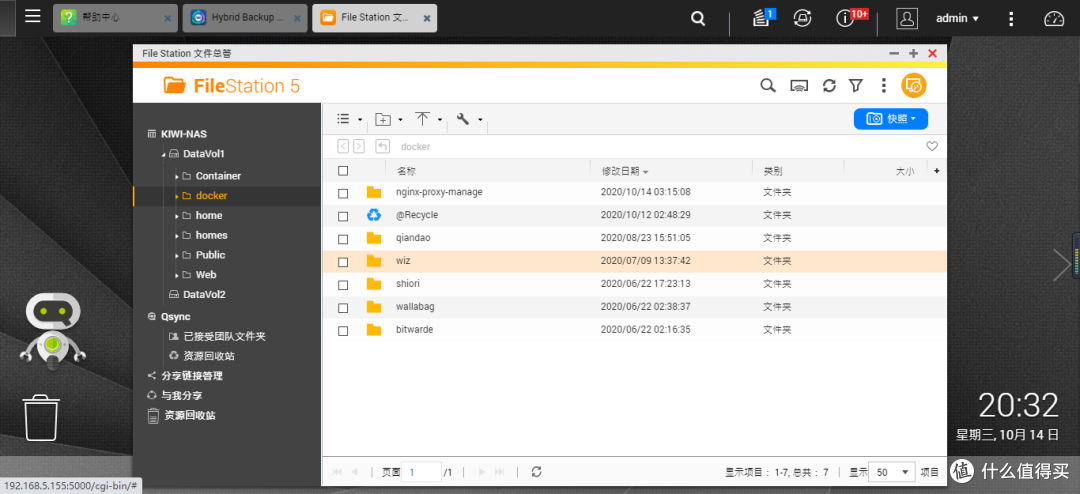Select the Web folder in tree

click(206, 274)
